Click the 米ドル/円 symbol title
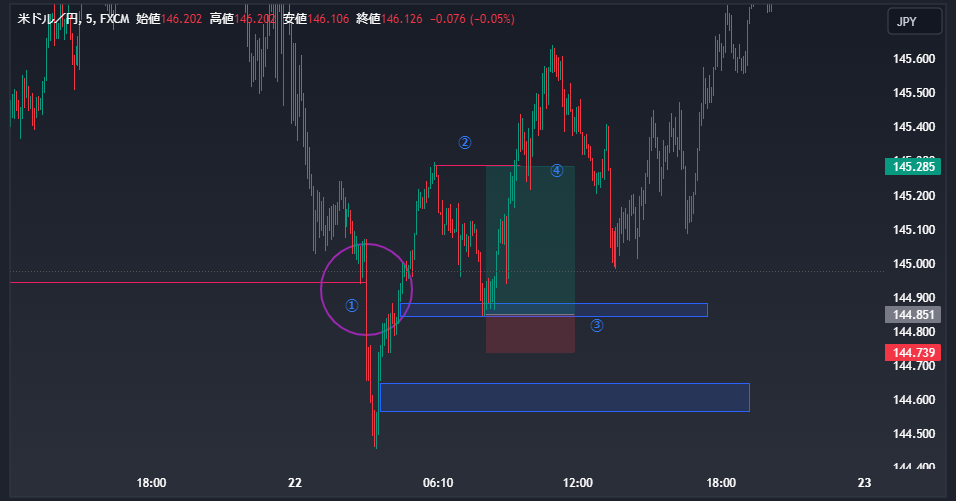This screenshot has width=956, height=501. (x=50, y=19)
